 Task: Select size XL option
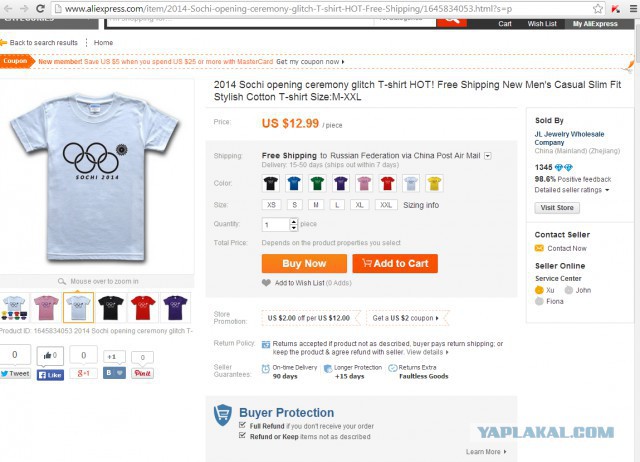tap(359, 204)
